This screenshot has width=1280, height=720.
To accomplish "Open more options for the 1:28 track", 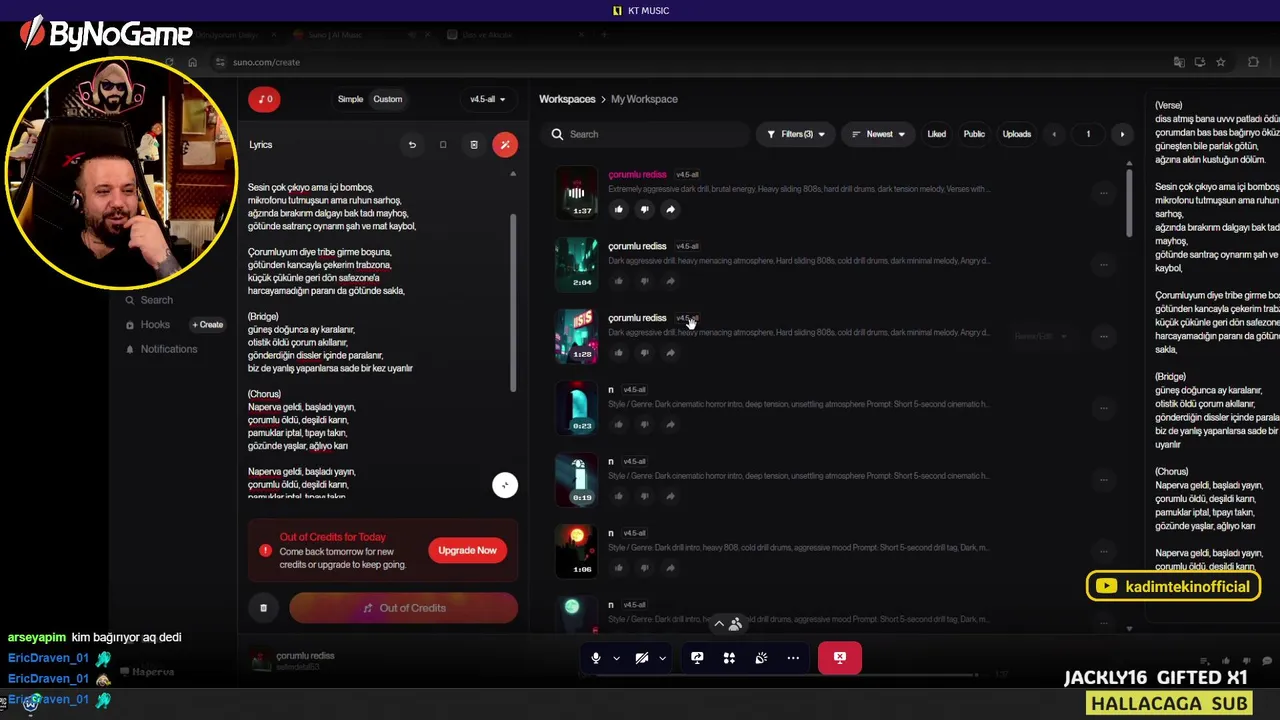I will coord(1103,337).
